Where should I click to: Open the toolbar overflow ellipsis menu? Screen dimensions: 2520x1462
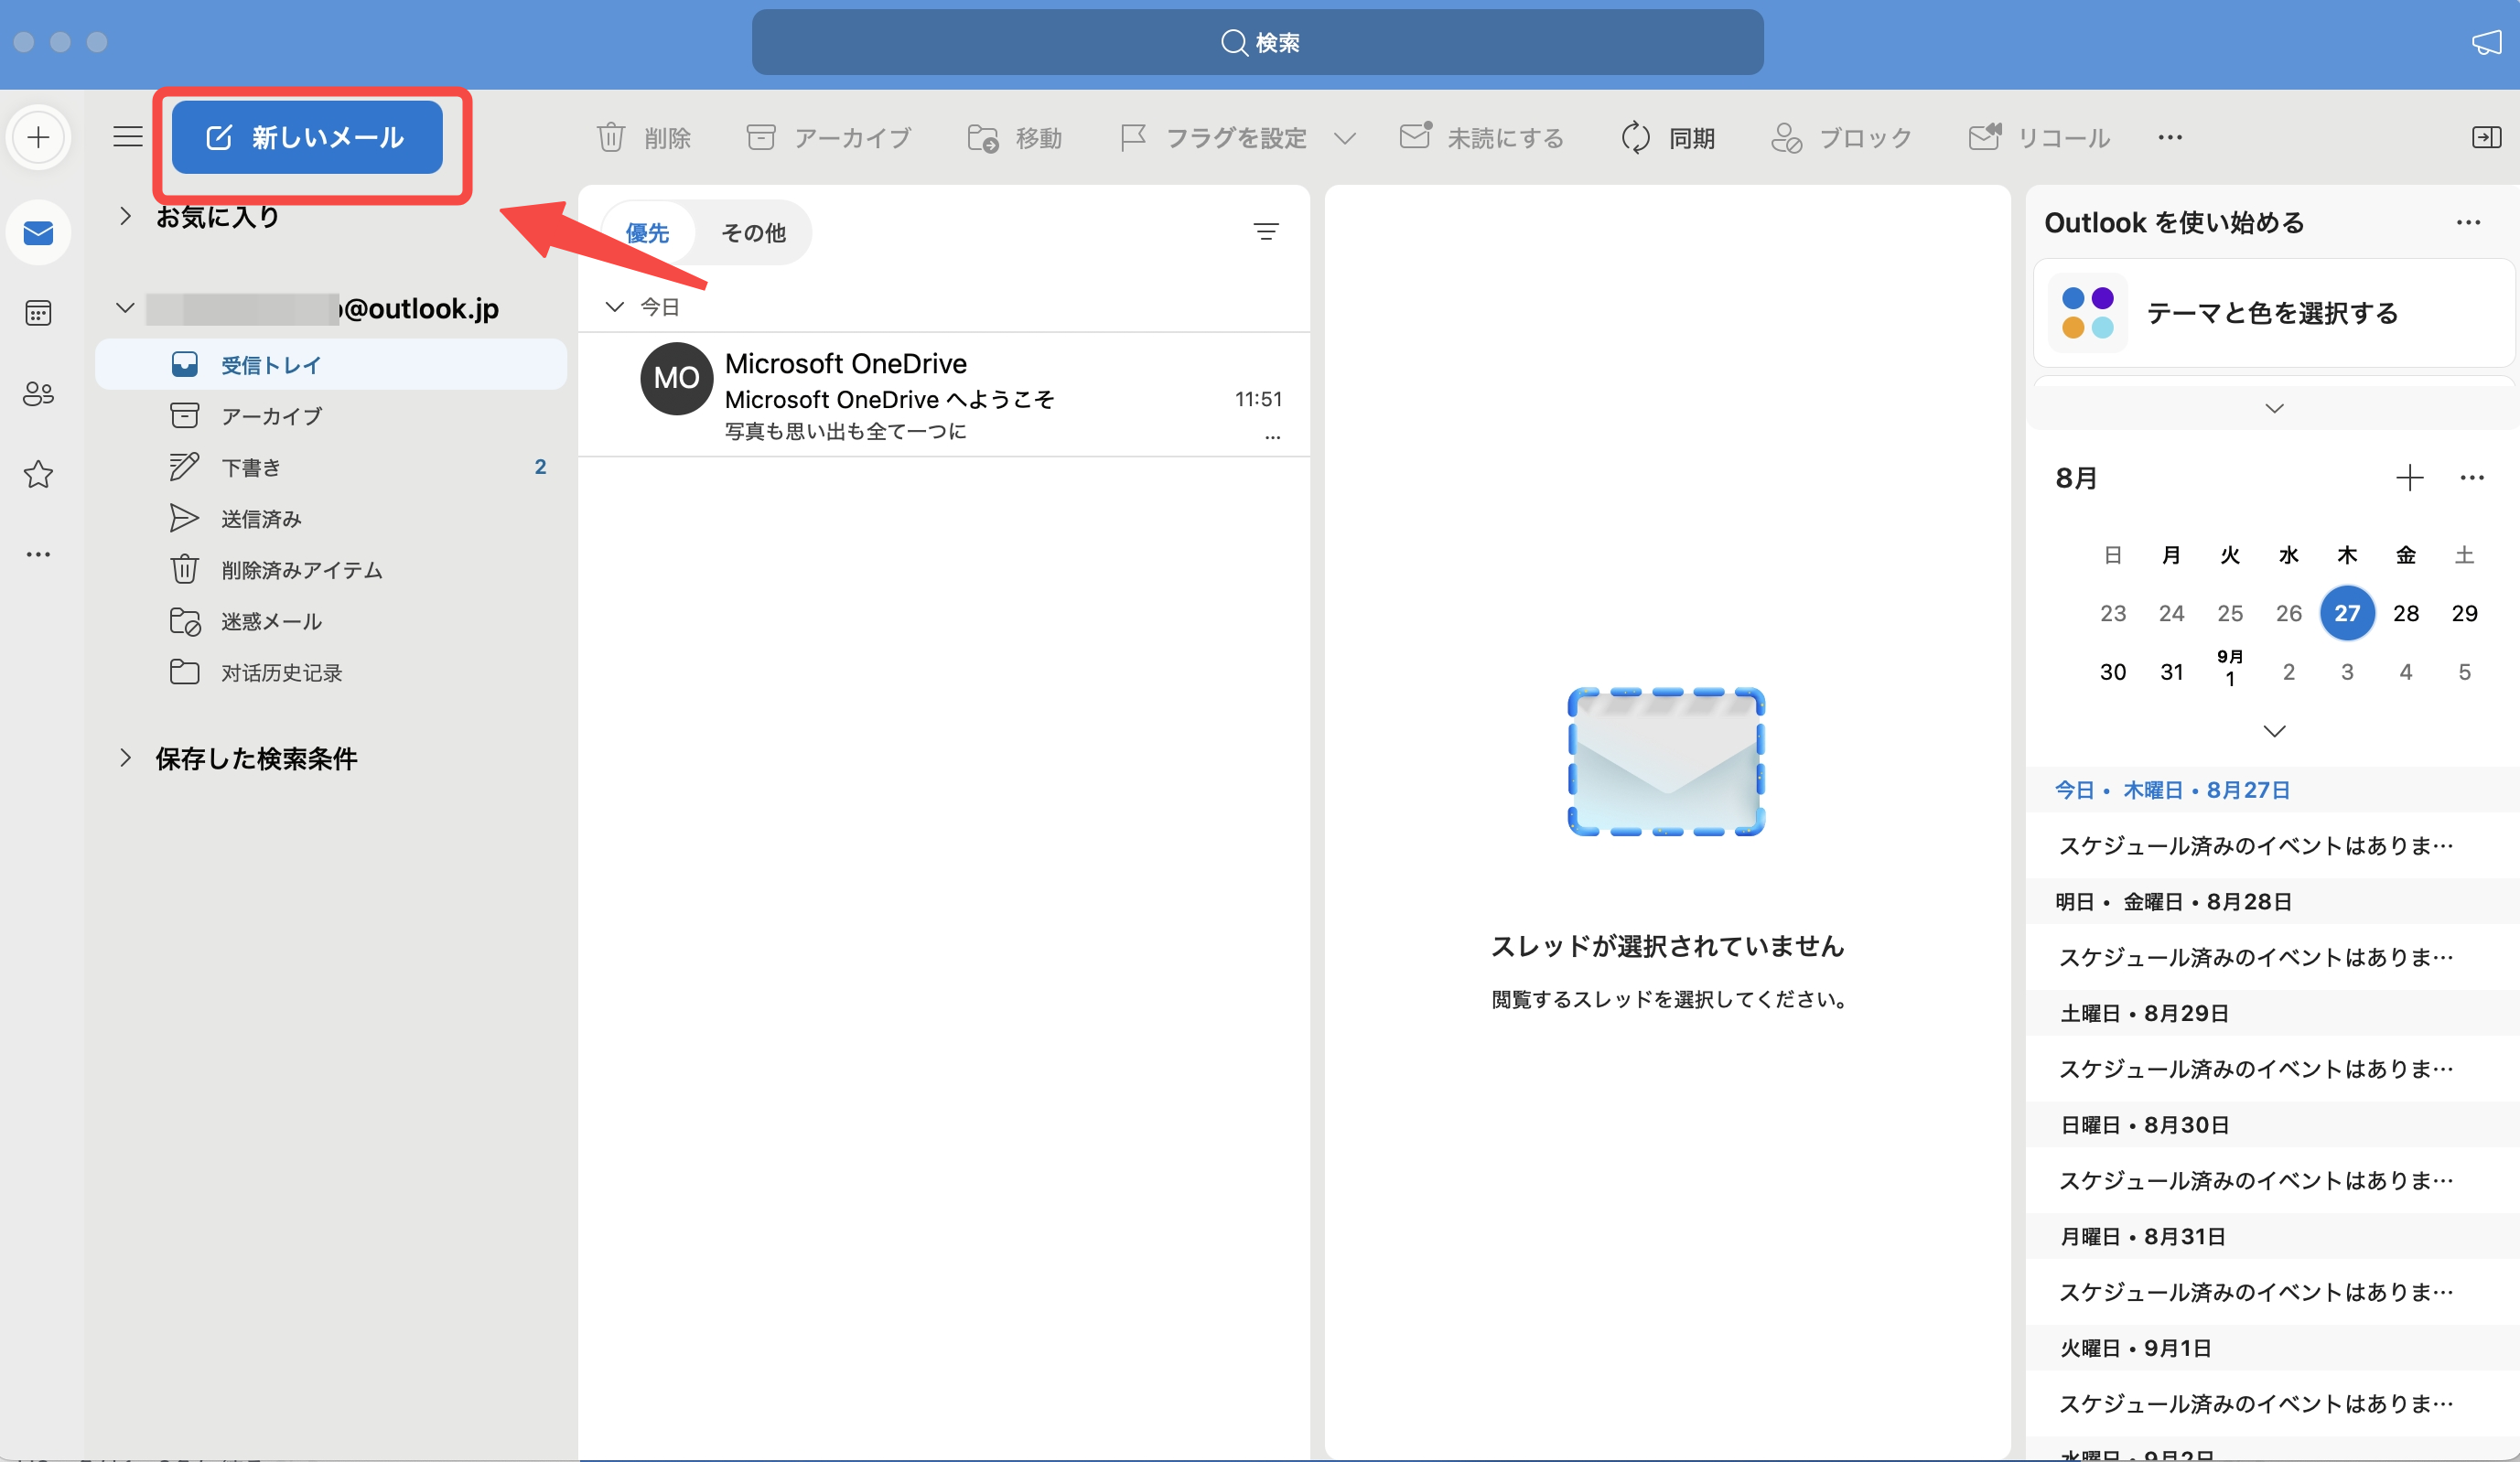[2170, 137]
